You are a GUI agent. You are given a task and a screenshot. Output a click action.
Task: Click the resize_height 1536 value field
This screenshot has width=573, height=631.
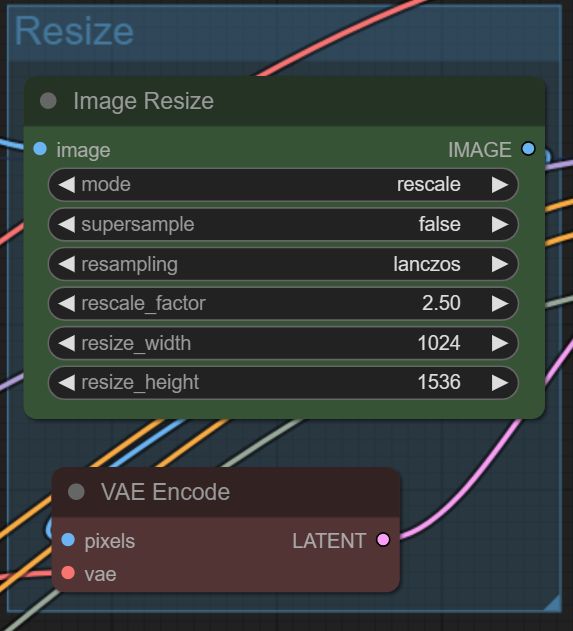tap(283, 382)
